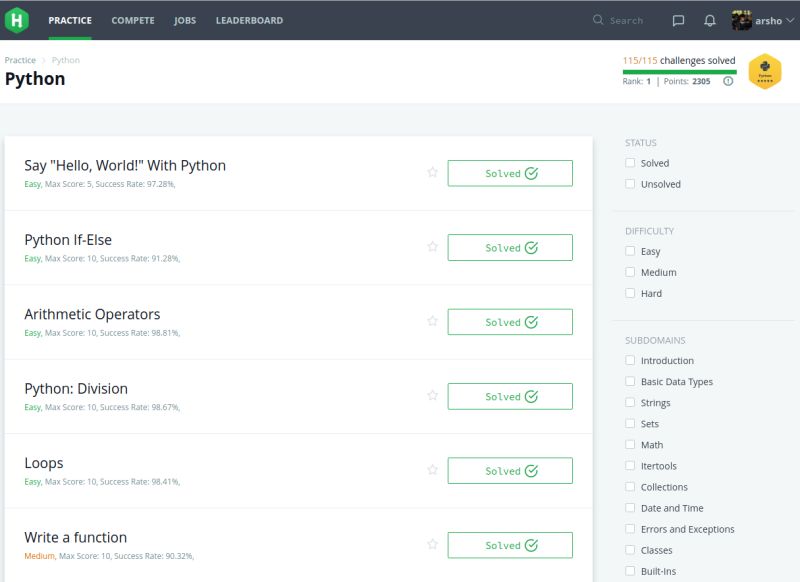
Task: Click the gold Python badge hexagon
Action: pos(764,71)
